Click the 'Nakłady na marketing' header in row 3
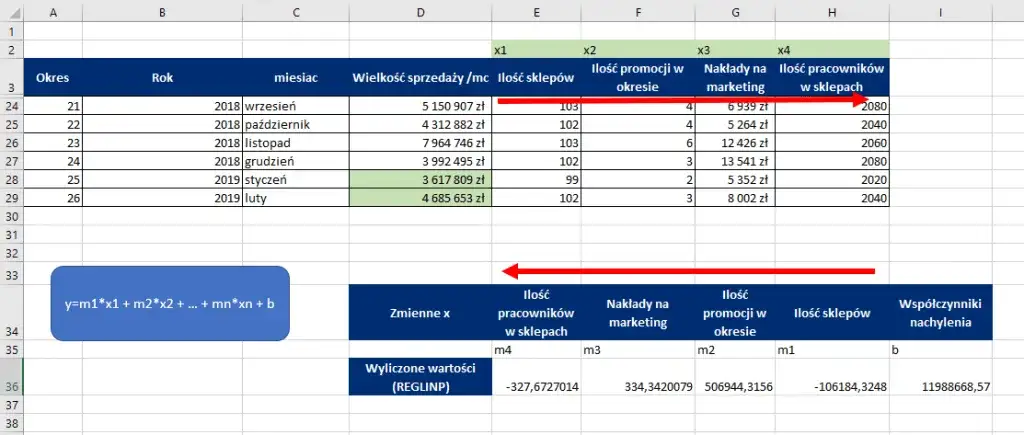 pos(735,77)
